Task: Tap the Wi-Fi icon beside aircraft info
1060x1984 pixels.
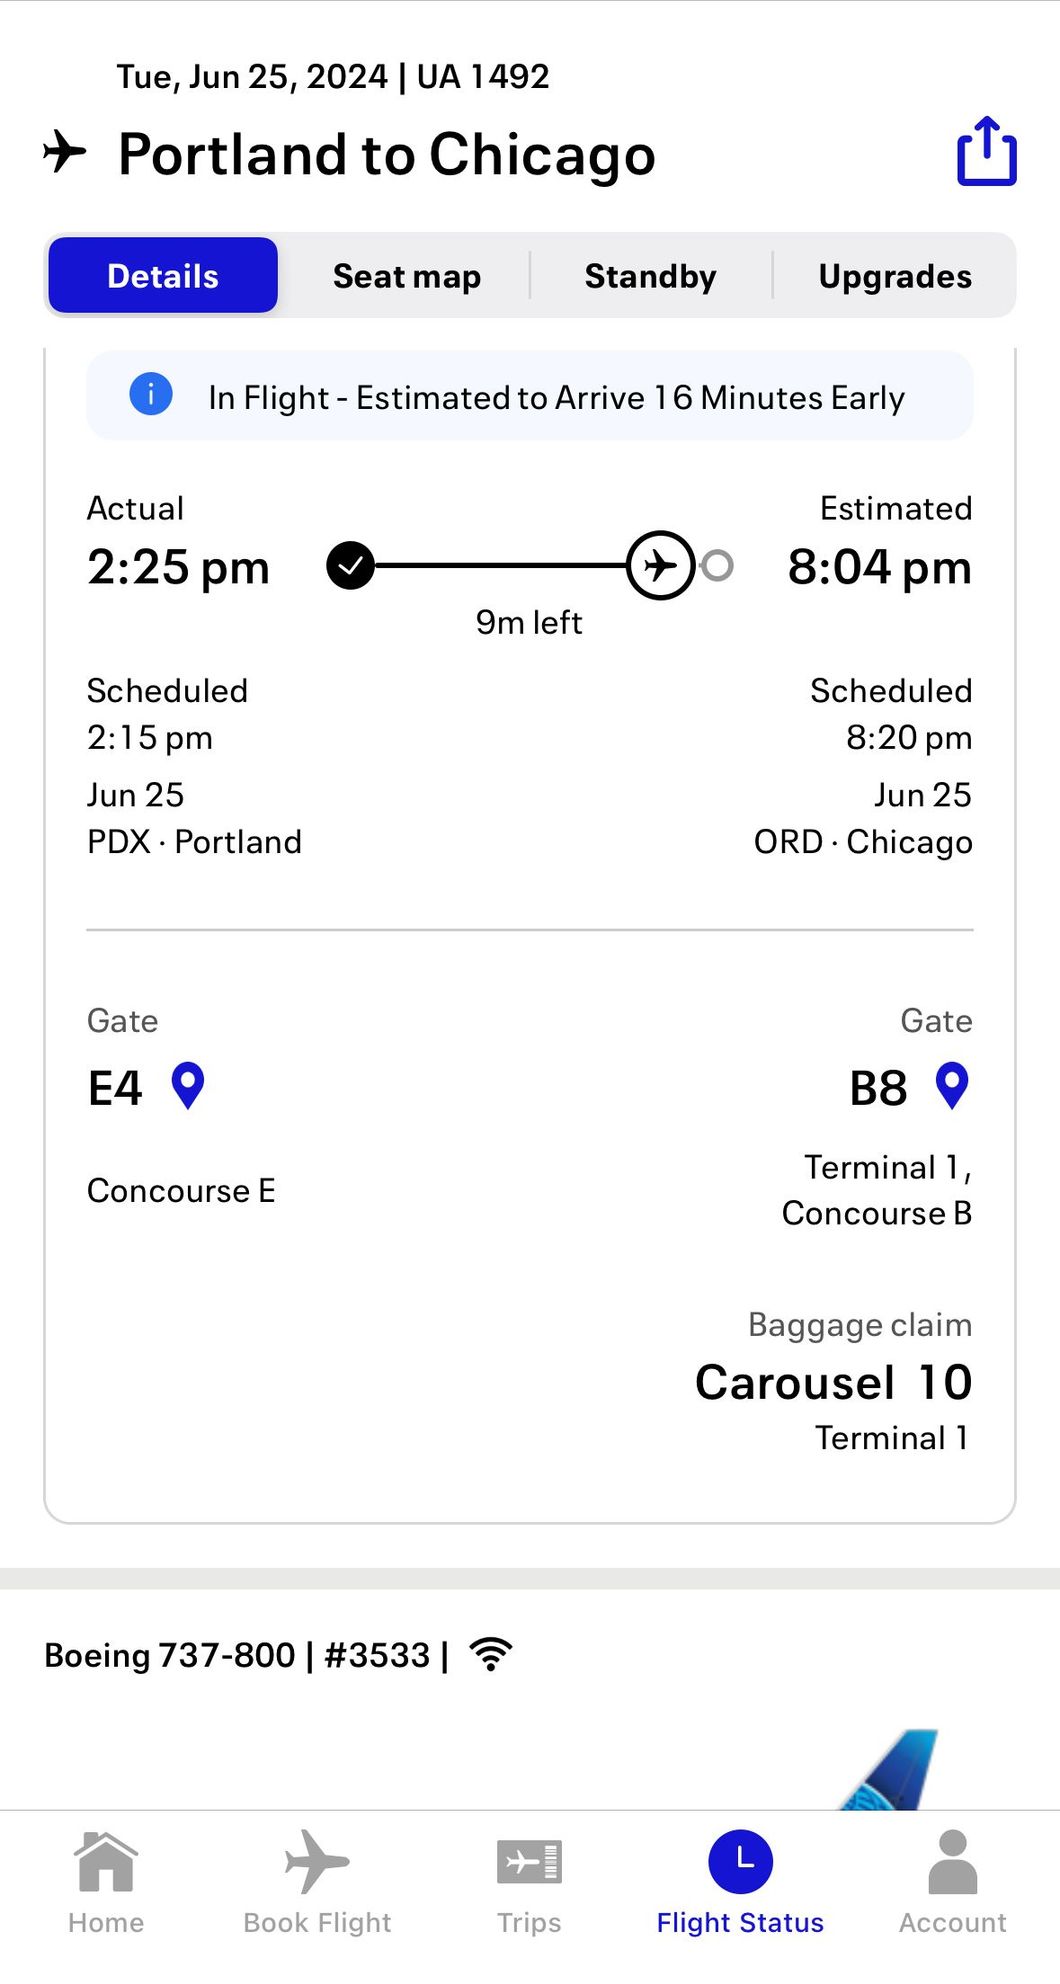Action: [491, 1654]
